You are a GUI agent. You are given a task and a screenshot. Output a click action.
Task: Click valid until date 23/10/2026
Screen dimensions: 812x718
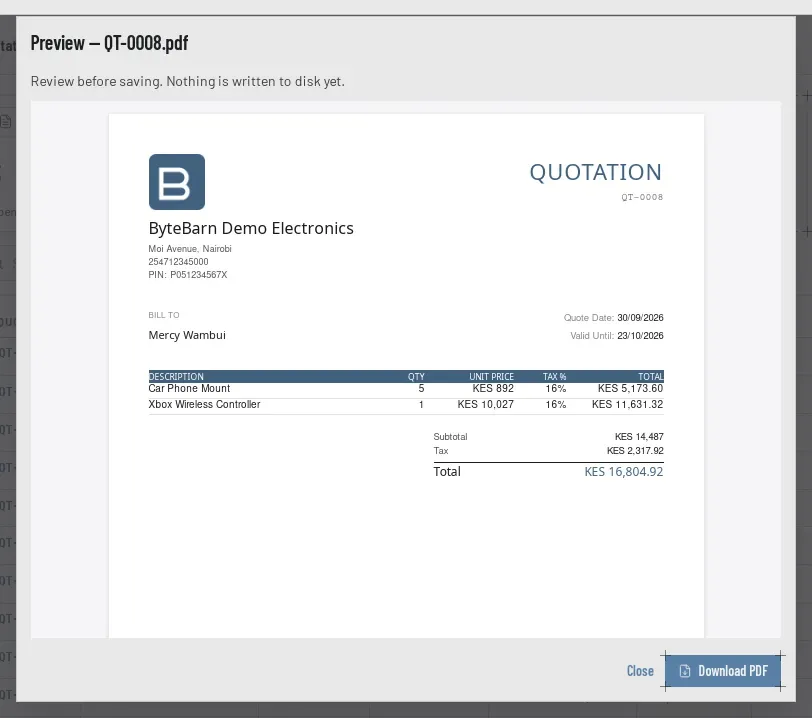(x=640, y=336)
